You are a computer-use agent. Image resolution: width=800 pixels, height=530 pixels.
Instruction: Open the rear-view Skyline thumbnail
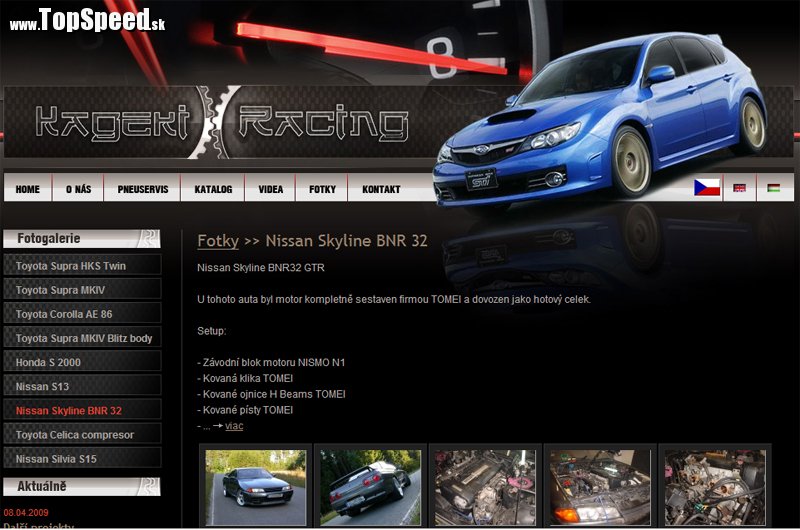[x=370, y=487]
